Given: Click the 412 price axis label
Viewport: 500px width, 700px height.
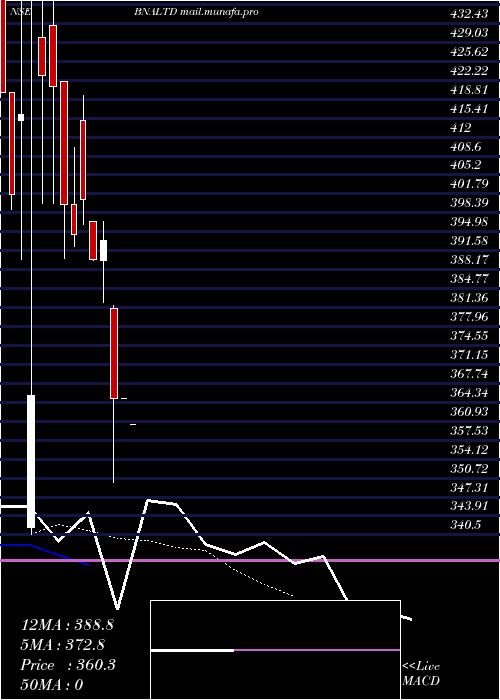Looking at the screenshot, I should [x=461, y=128].
